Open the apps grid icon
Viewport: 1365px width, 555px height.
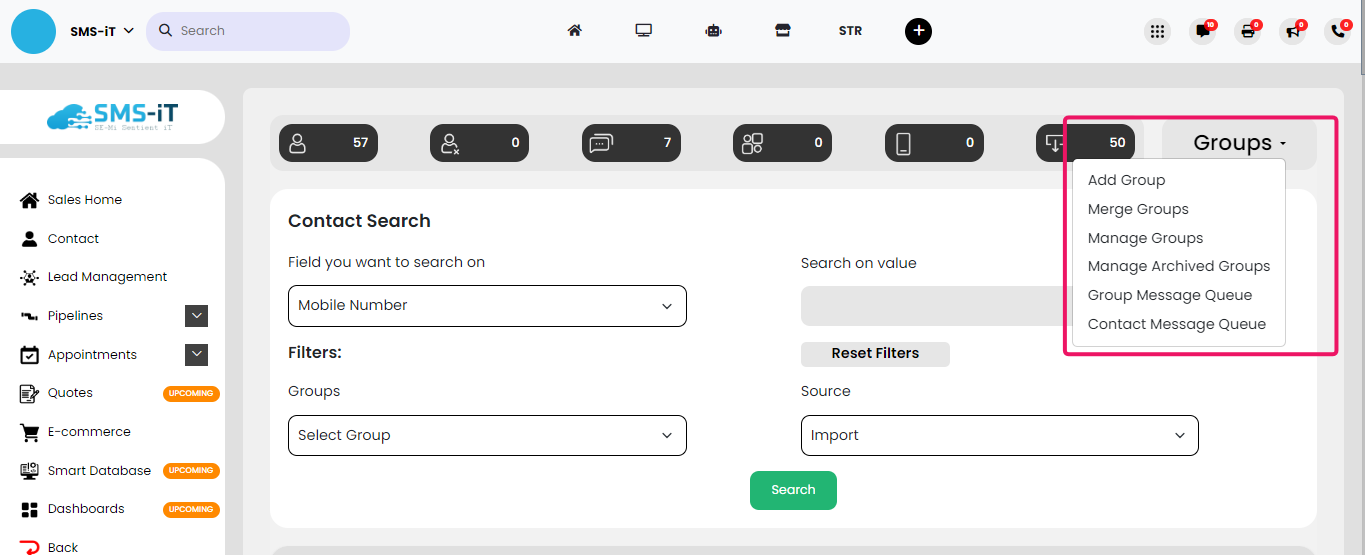[x=1157, y=31]
